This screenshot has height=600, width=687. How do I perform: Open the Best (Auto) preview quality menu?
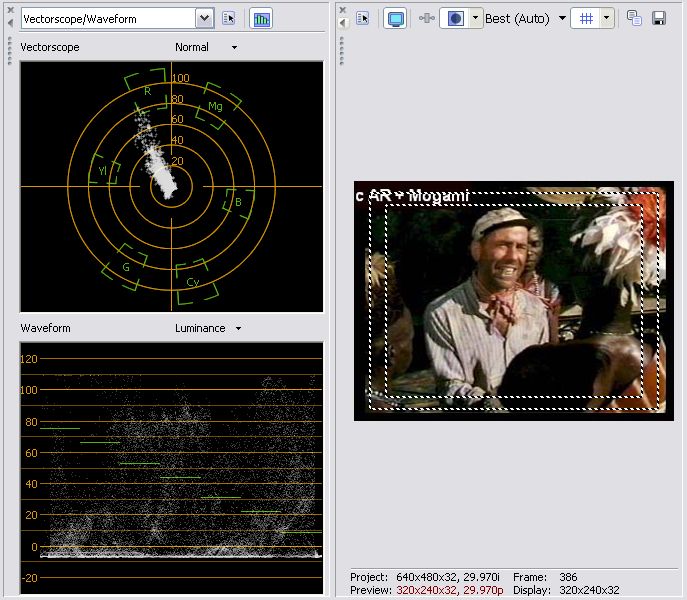[525, 18]
